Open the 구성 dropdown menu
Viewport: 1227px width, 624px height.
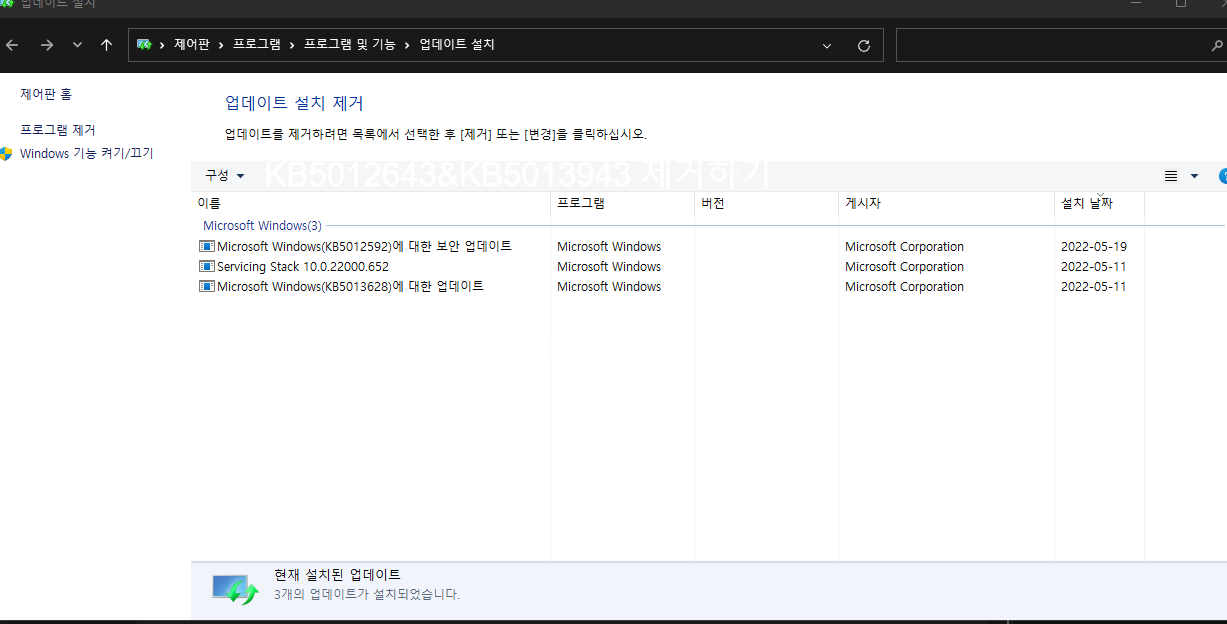click(225, 176)
